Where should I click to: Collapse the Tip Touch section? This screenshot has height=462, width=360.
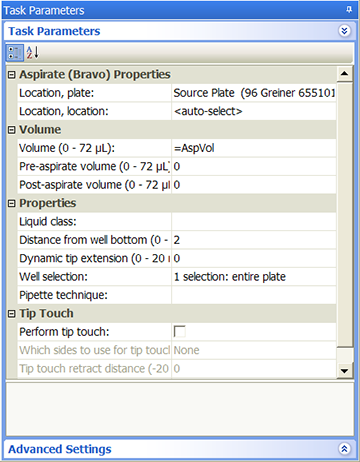click(12, 314)
